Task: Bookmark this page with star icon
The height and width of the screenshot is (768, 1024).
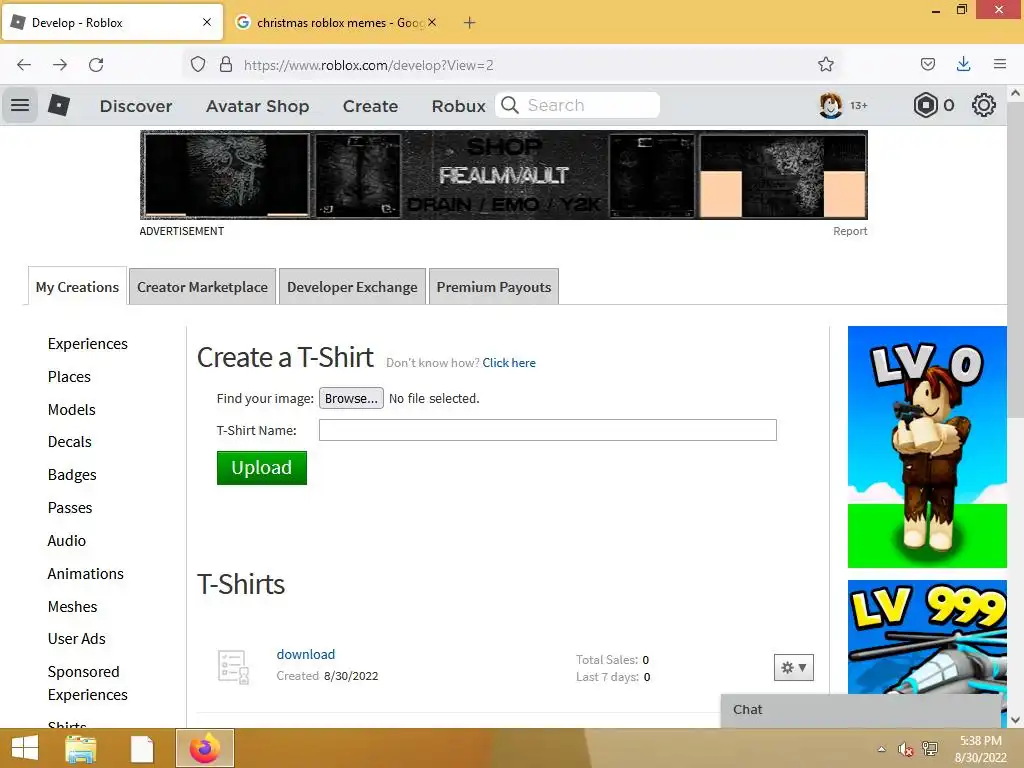Action: click(825, 64)
